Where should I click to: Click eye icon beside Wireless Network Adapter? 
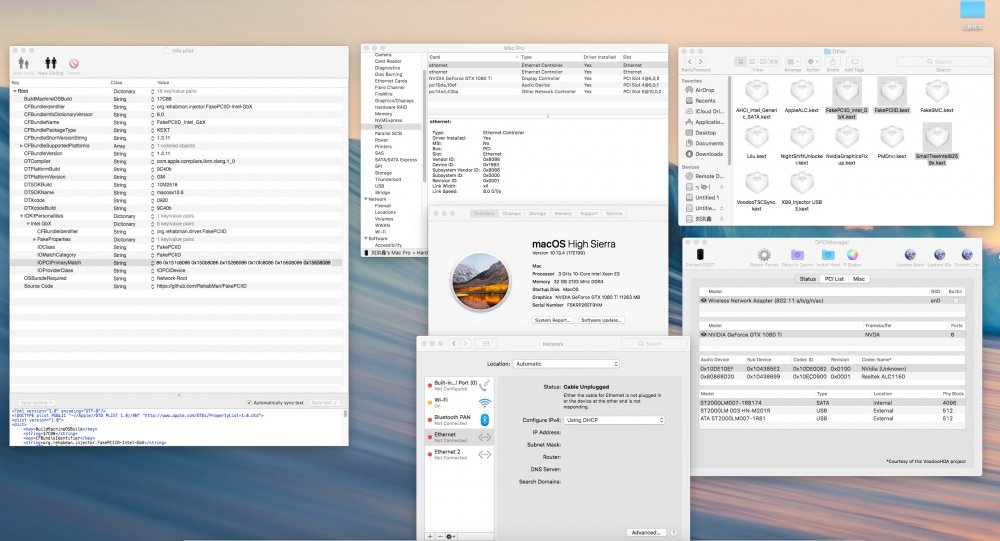pyautogui.click(x=703, y=300)
